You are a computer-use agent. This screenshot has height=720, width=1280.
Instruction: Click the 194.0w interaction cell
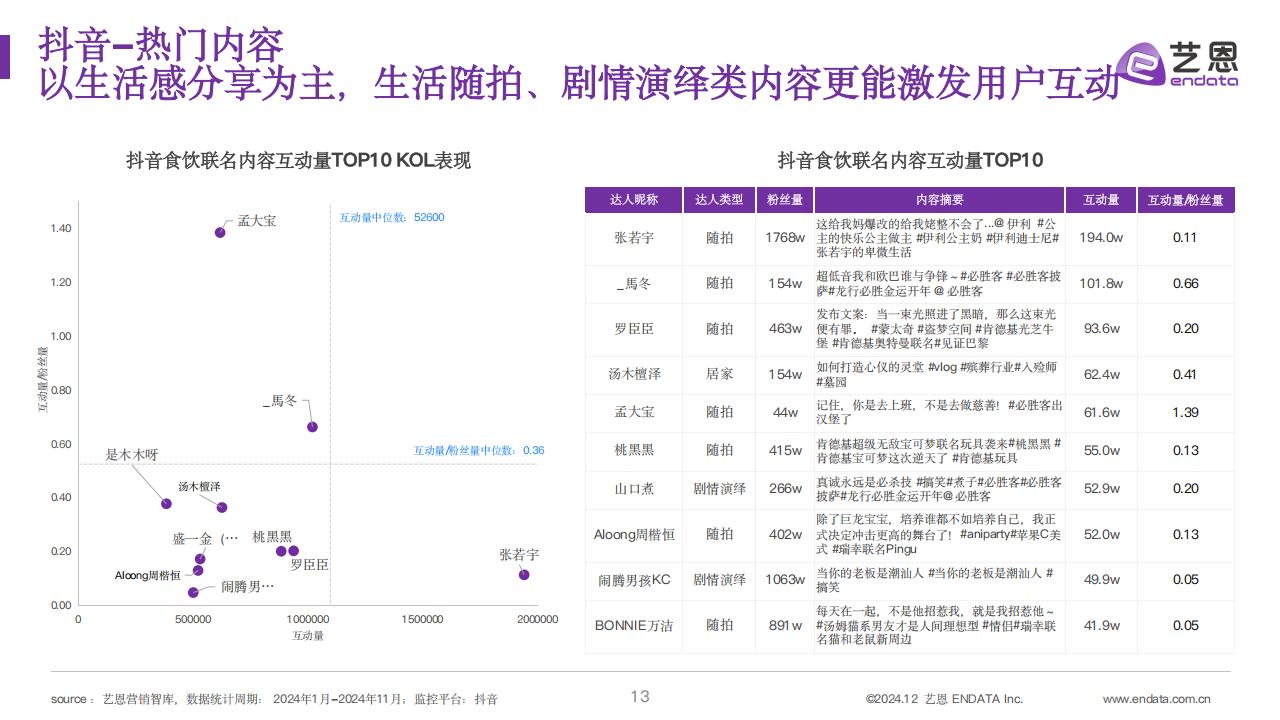[x=1101, y=238]
